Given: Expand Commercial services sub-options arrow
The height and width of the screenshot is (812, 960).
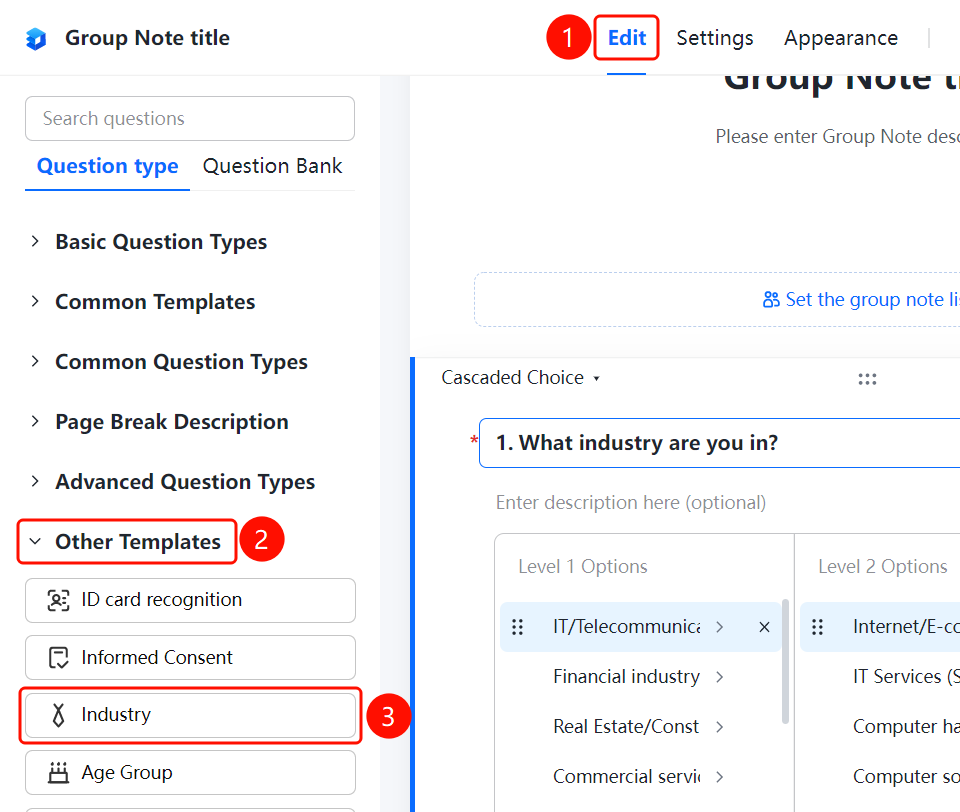Looking at the screenshot, I should (719, 777).
